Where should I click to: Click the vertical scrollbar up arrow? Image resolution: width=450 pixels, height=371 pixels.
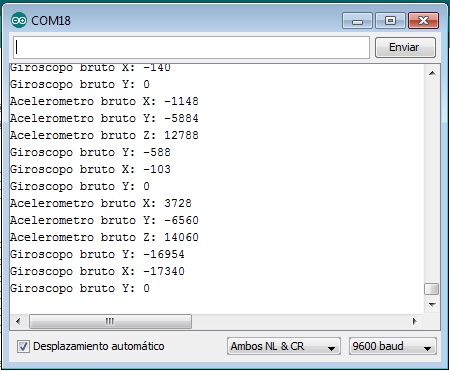(x=432, y=73)
